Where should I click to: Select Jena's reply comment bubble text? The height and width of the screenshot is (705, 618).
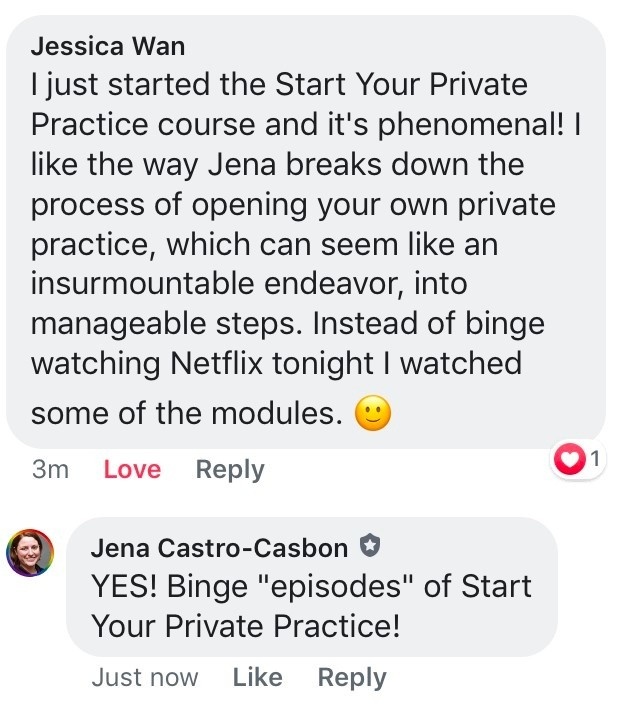[311, 606]
